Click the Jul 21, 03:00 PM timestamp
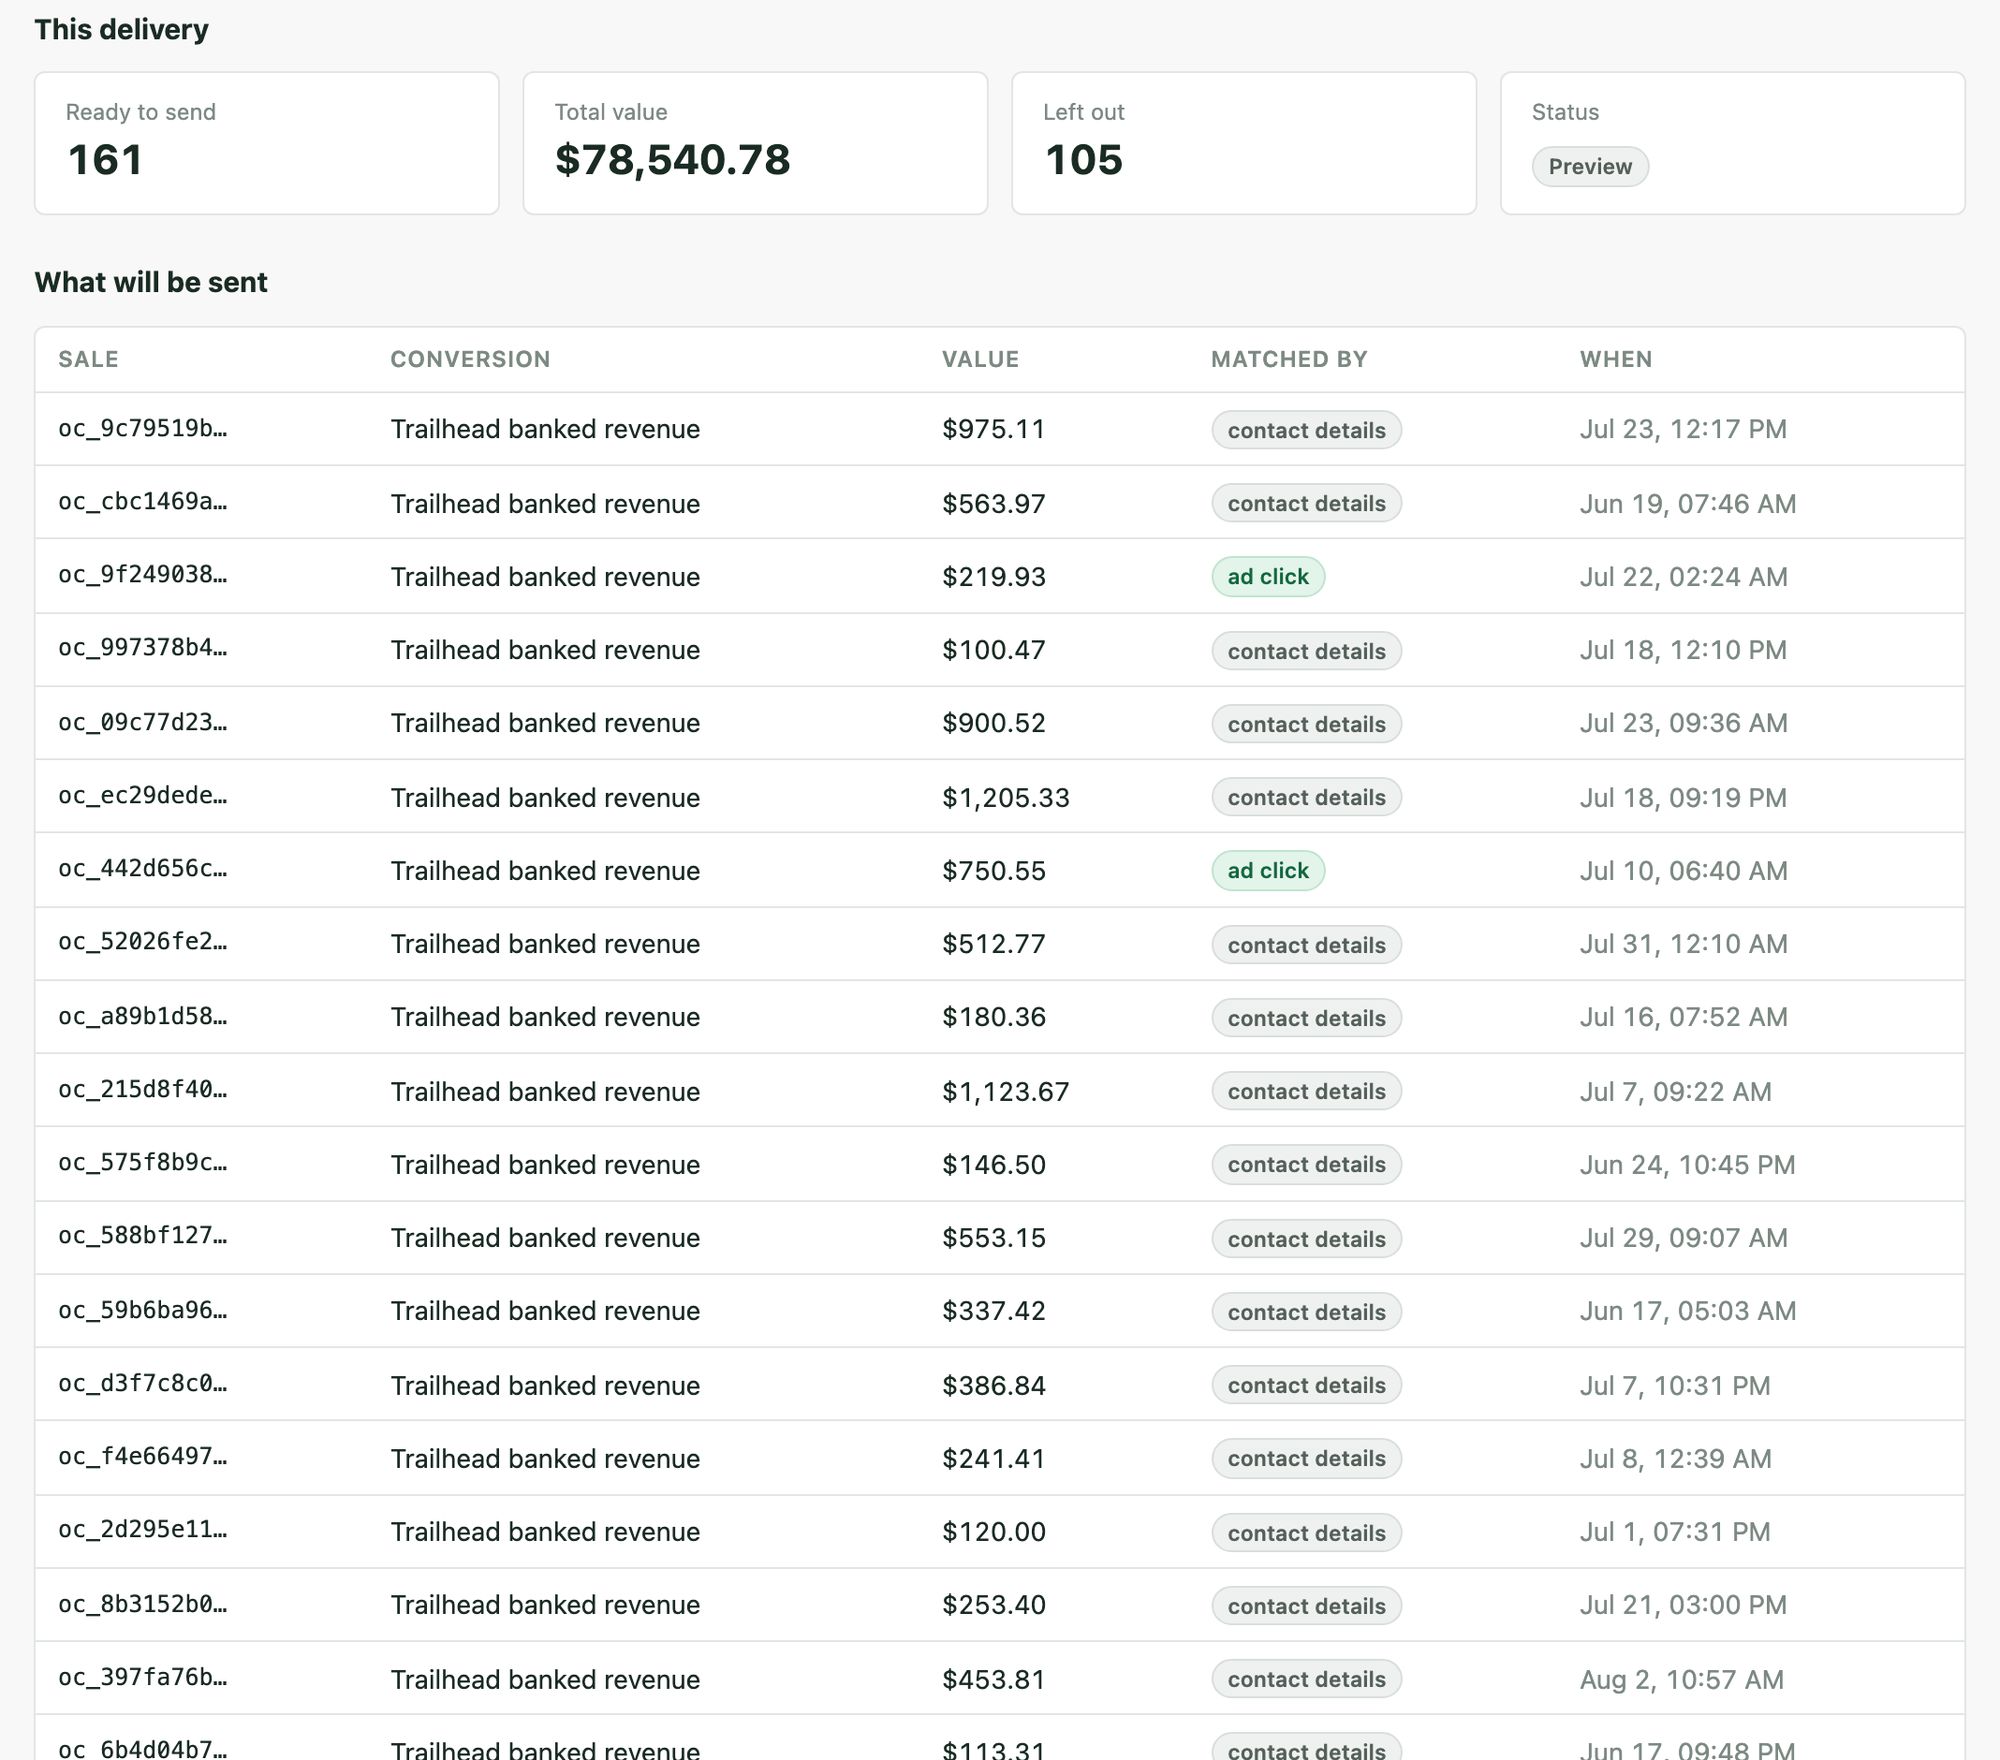This screenshot has height=1760, width=2000. click(x=1683, y=1605)
